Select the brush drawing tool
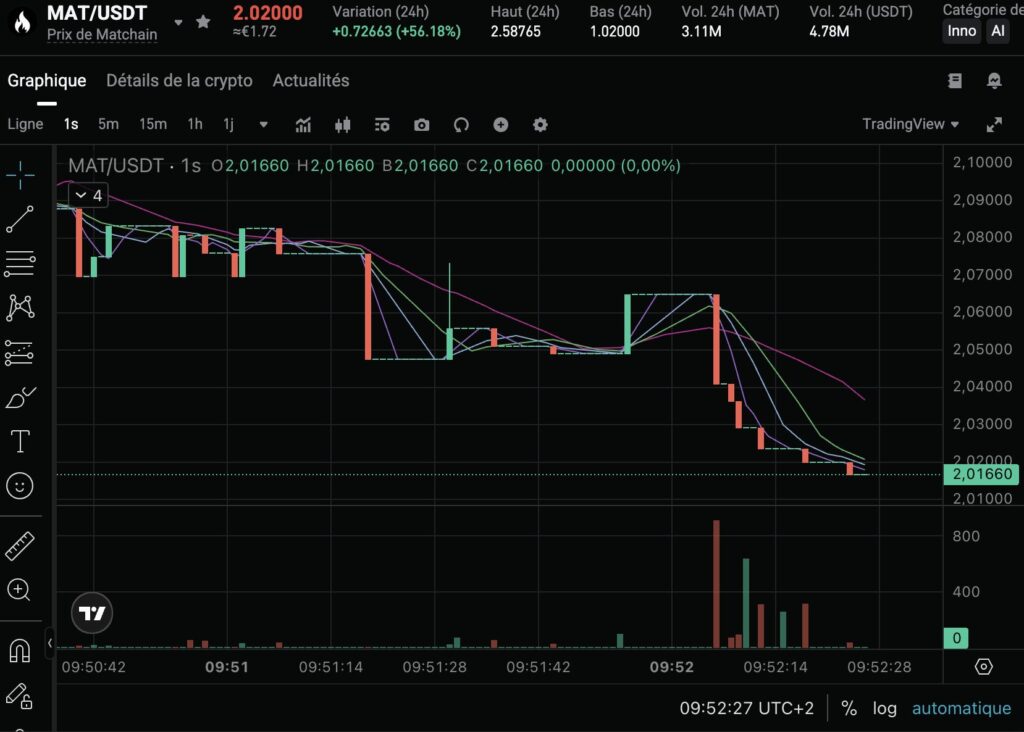 pos(21,397)
